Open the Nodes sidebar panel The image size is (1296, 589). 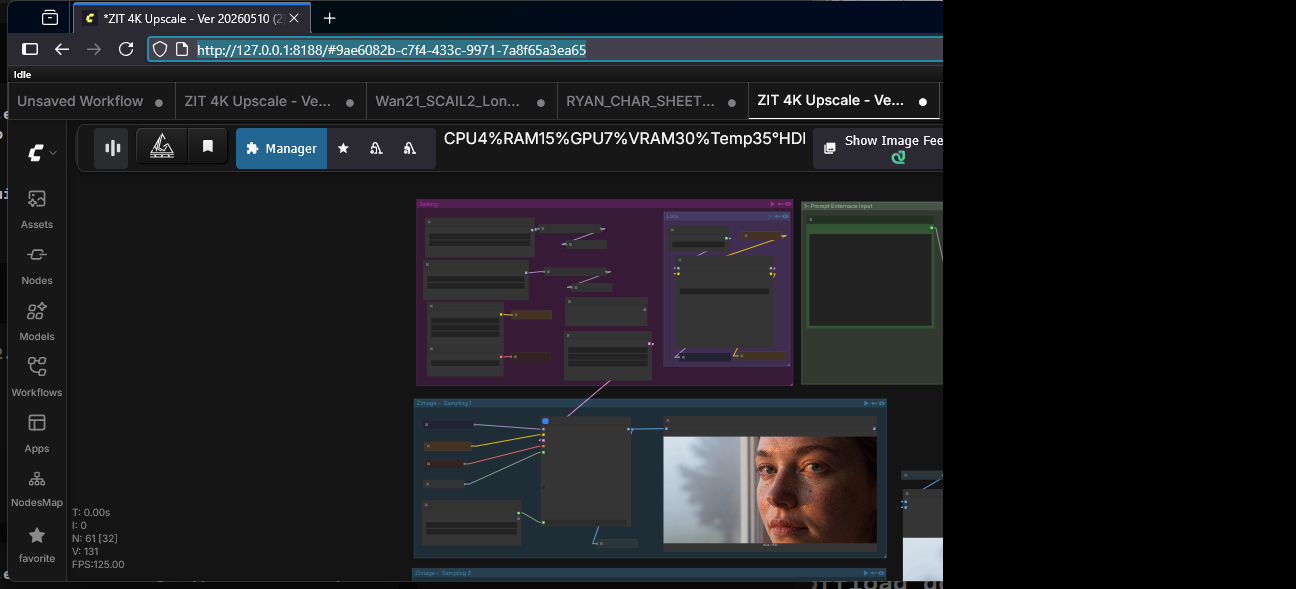pyautogui.click(x=37, y=265)
